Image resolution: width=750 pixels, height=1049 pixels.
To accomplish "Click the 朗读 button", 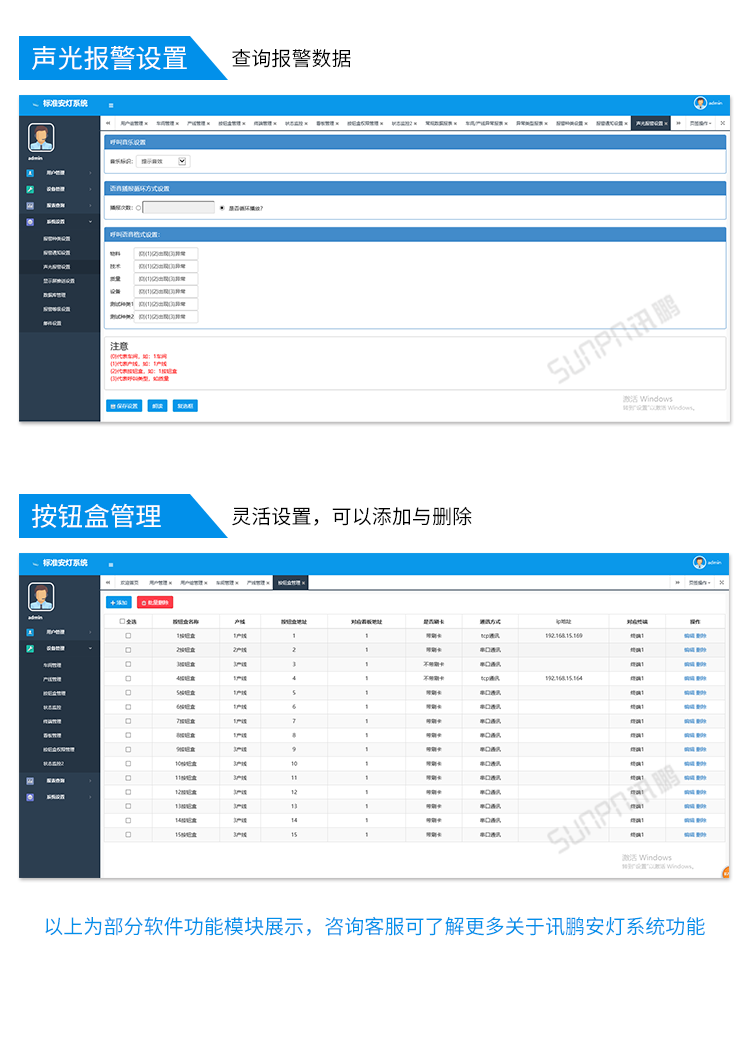I will [157, 406].
